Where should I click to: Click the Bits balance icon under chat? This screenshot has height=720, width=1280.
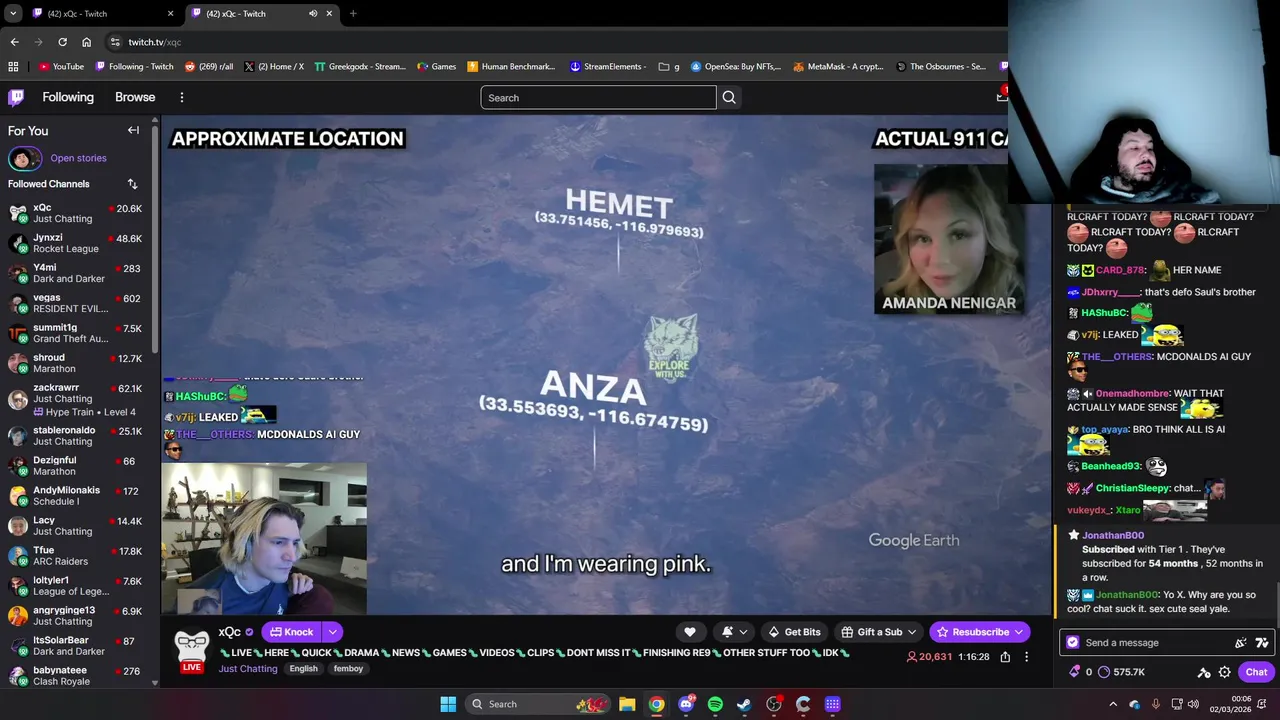coord(1074,672)
